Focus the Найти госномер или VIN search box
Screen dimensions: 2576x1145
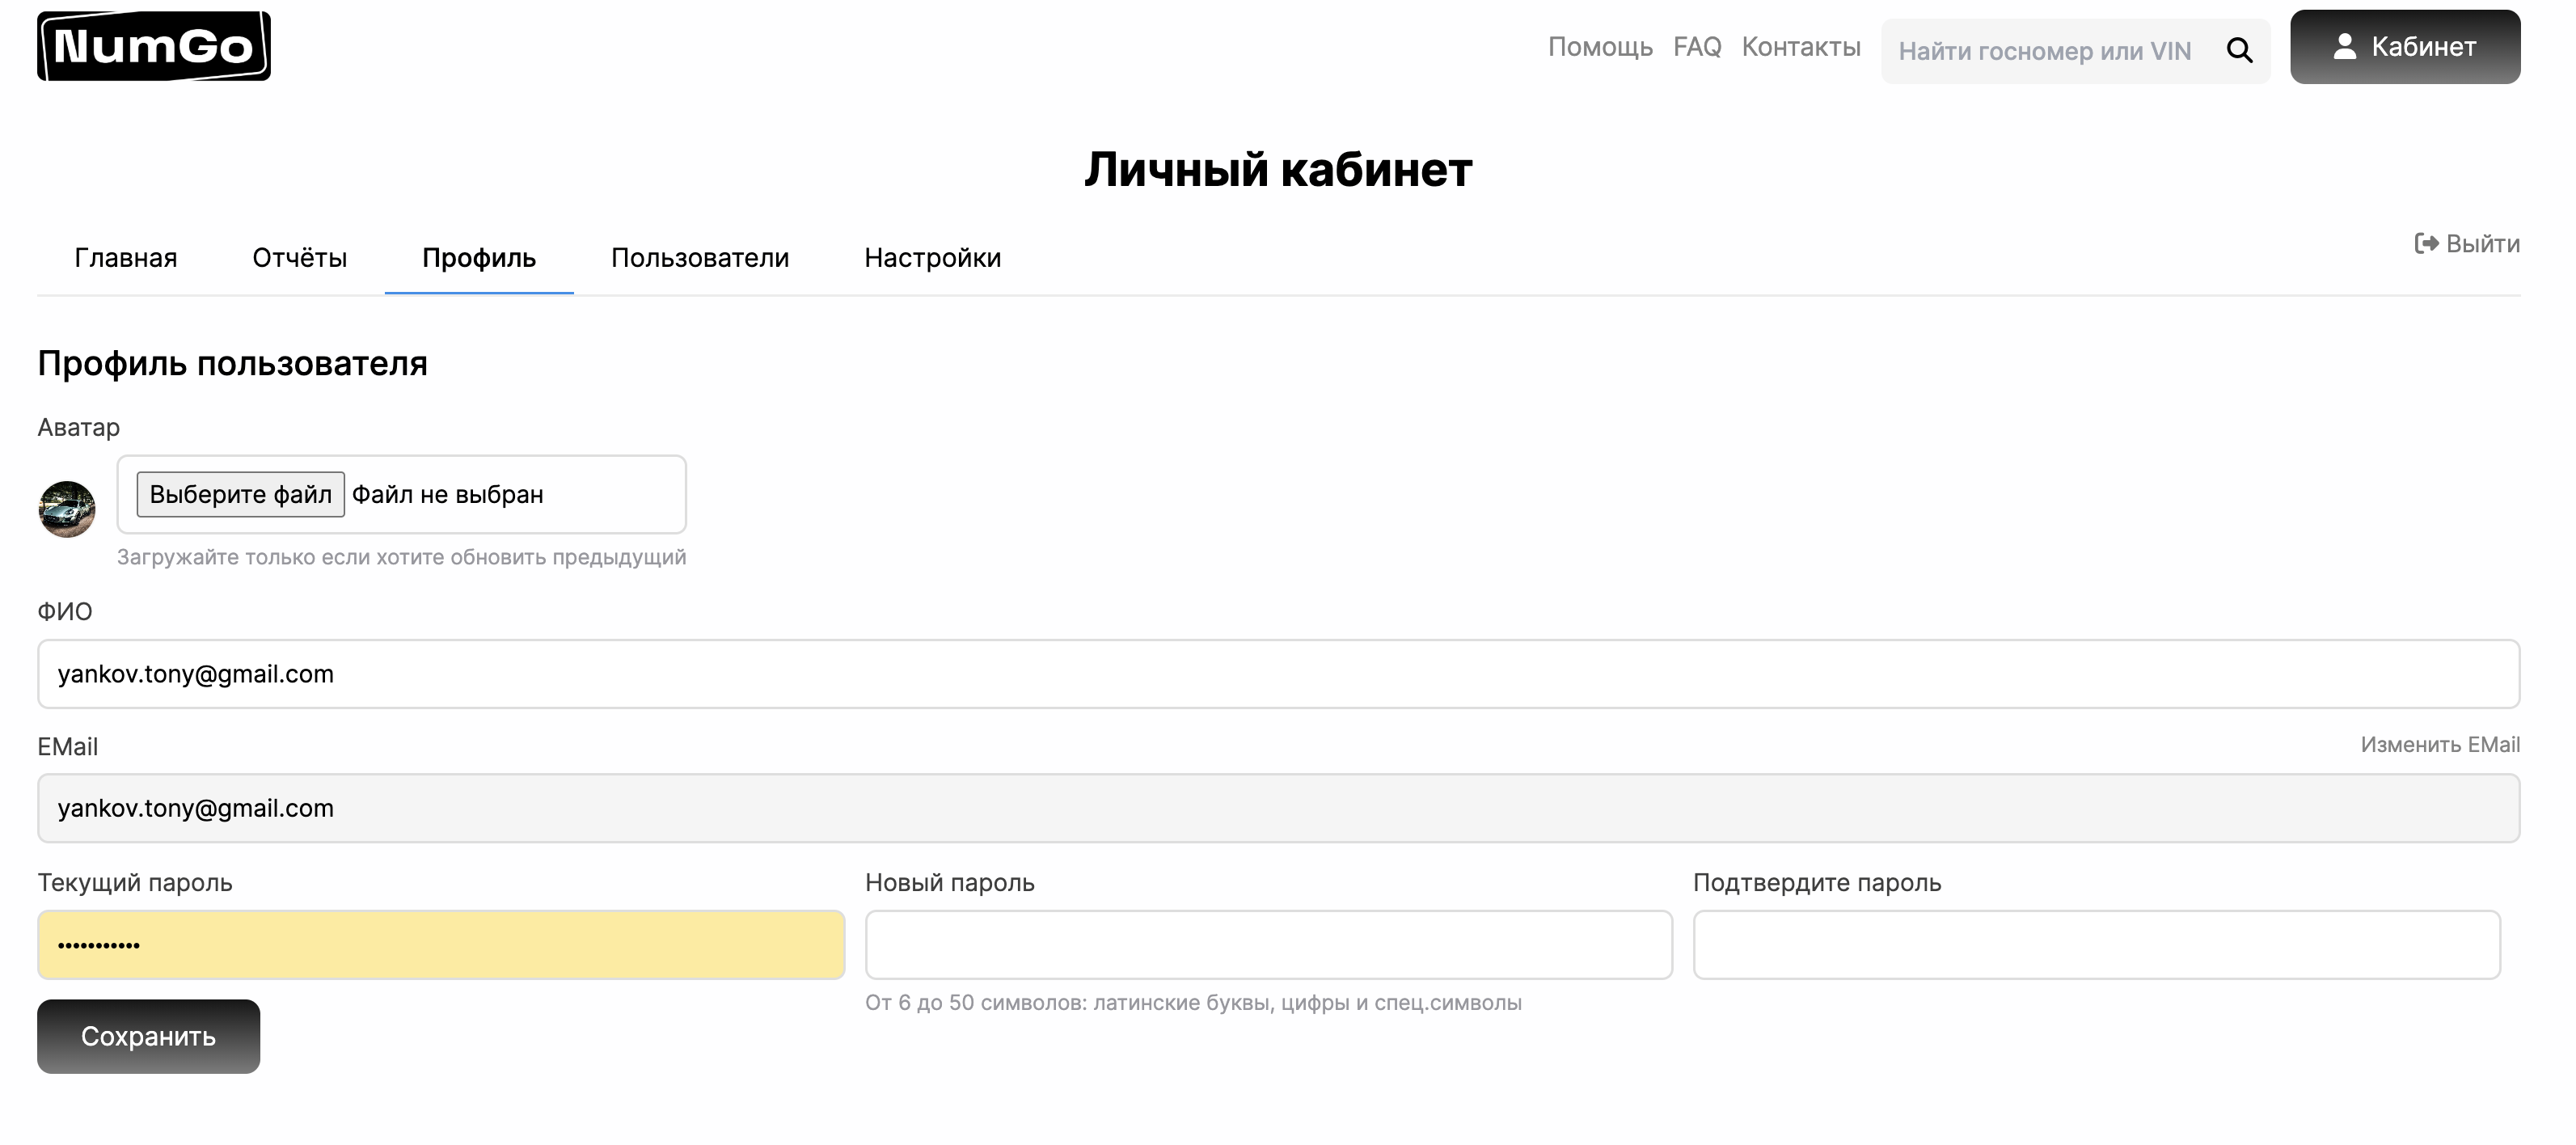point(2045,51)
